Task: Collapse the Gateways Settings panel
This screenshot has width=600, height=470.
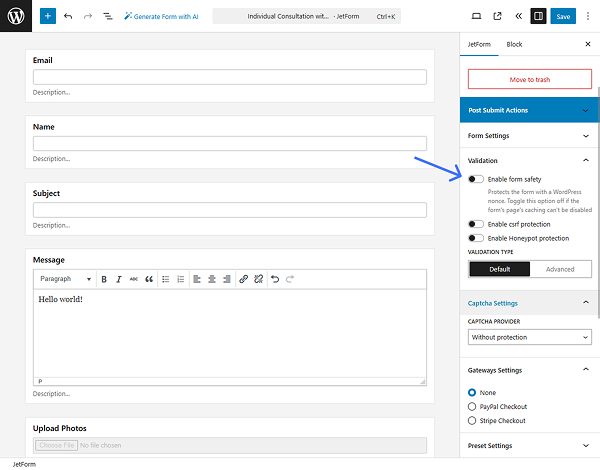Action: pos(530,370)
